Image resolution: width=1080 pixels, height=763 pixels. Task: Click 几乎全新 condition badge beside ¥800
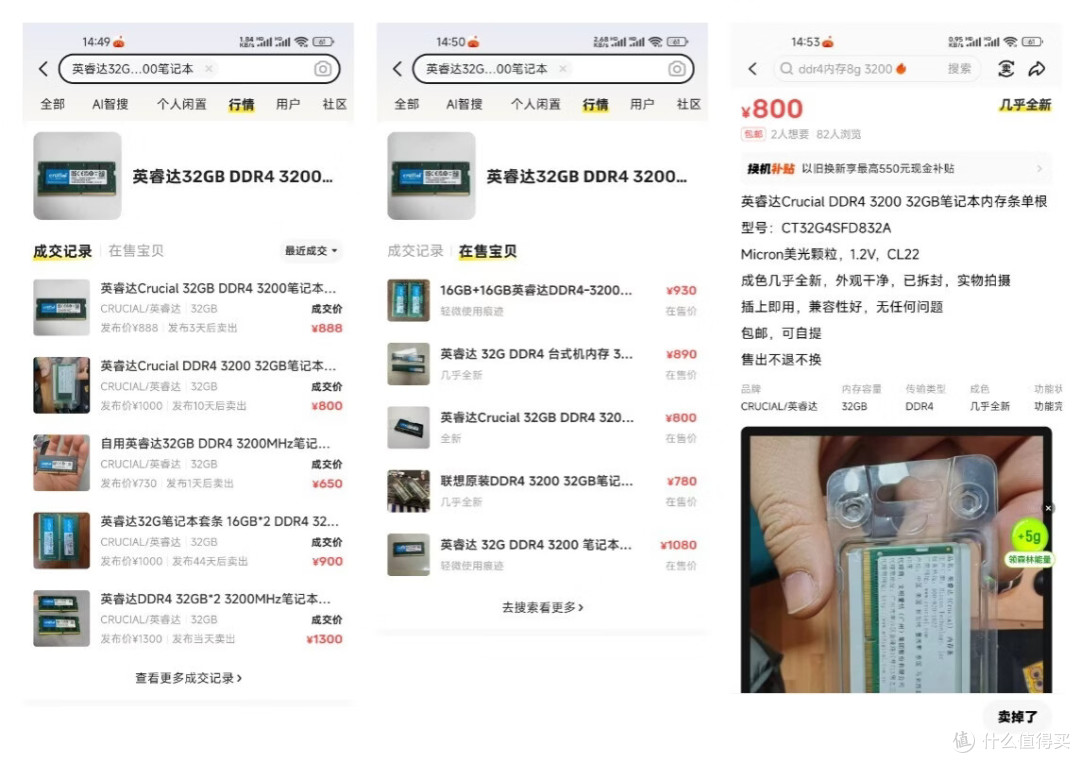click(1025, 105)
